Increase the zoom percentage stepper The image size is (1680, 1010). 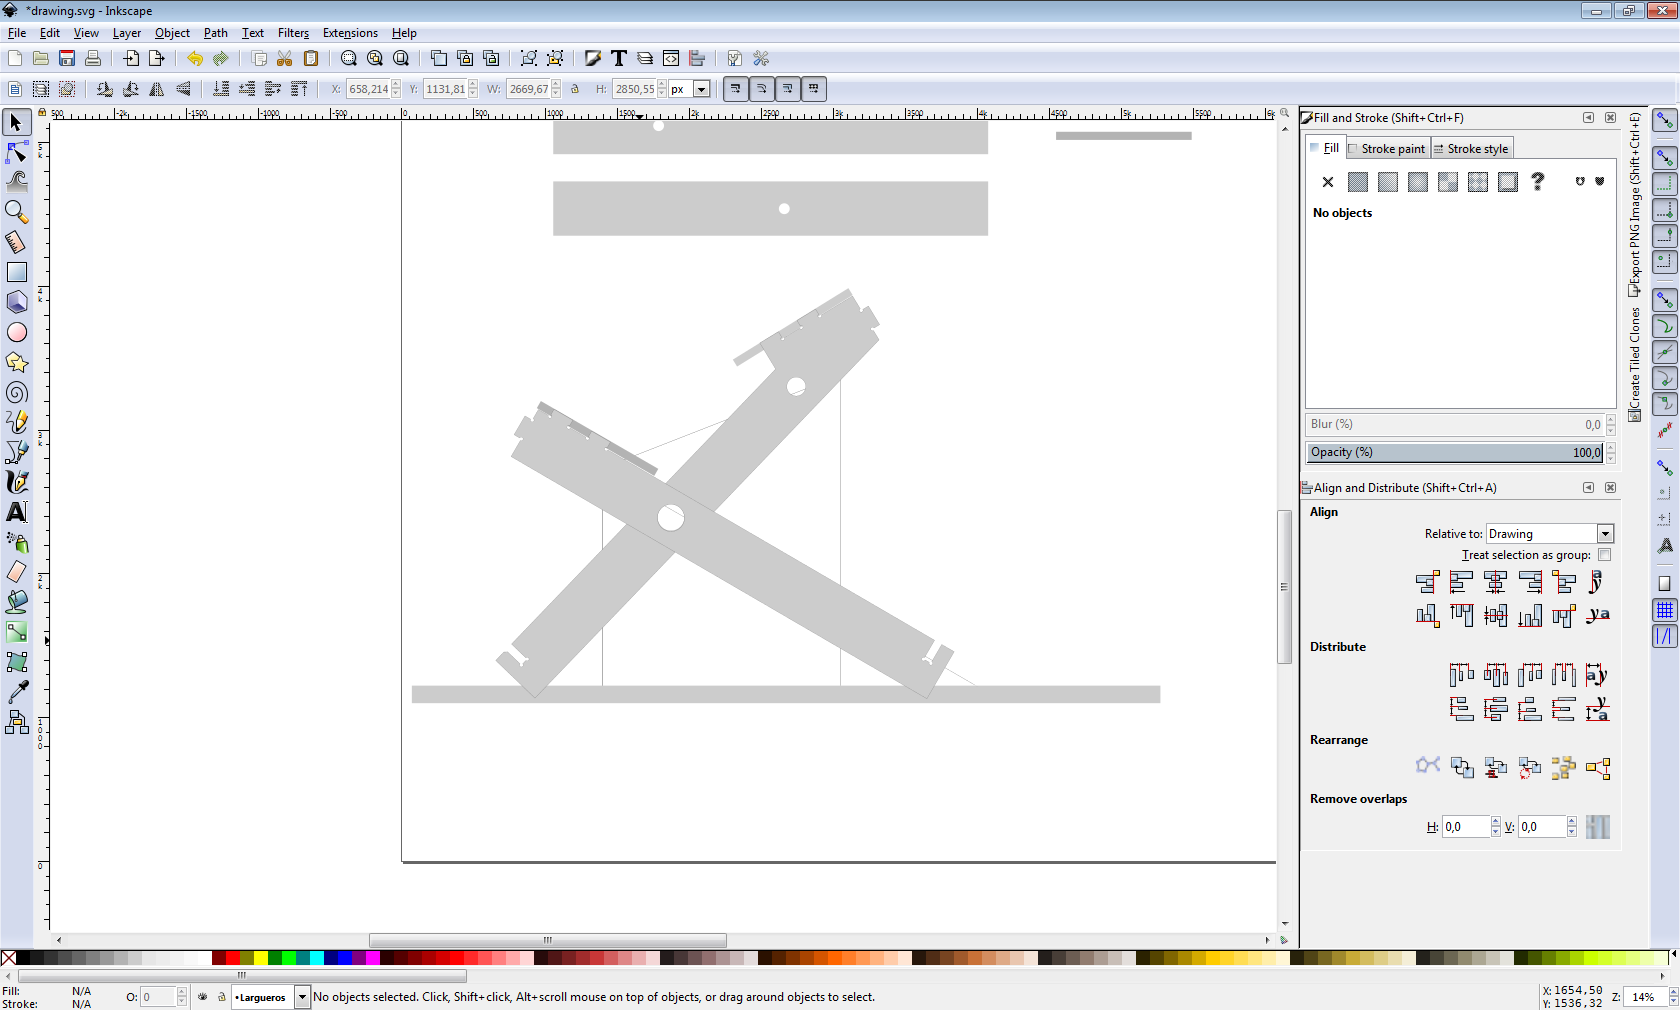pos(1673,992)
